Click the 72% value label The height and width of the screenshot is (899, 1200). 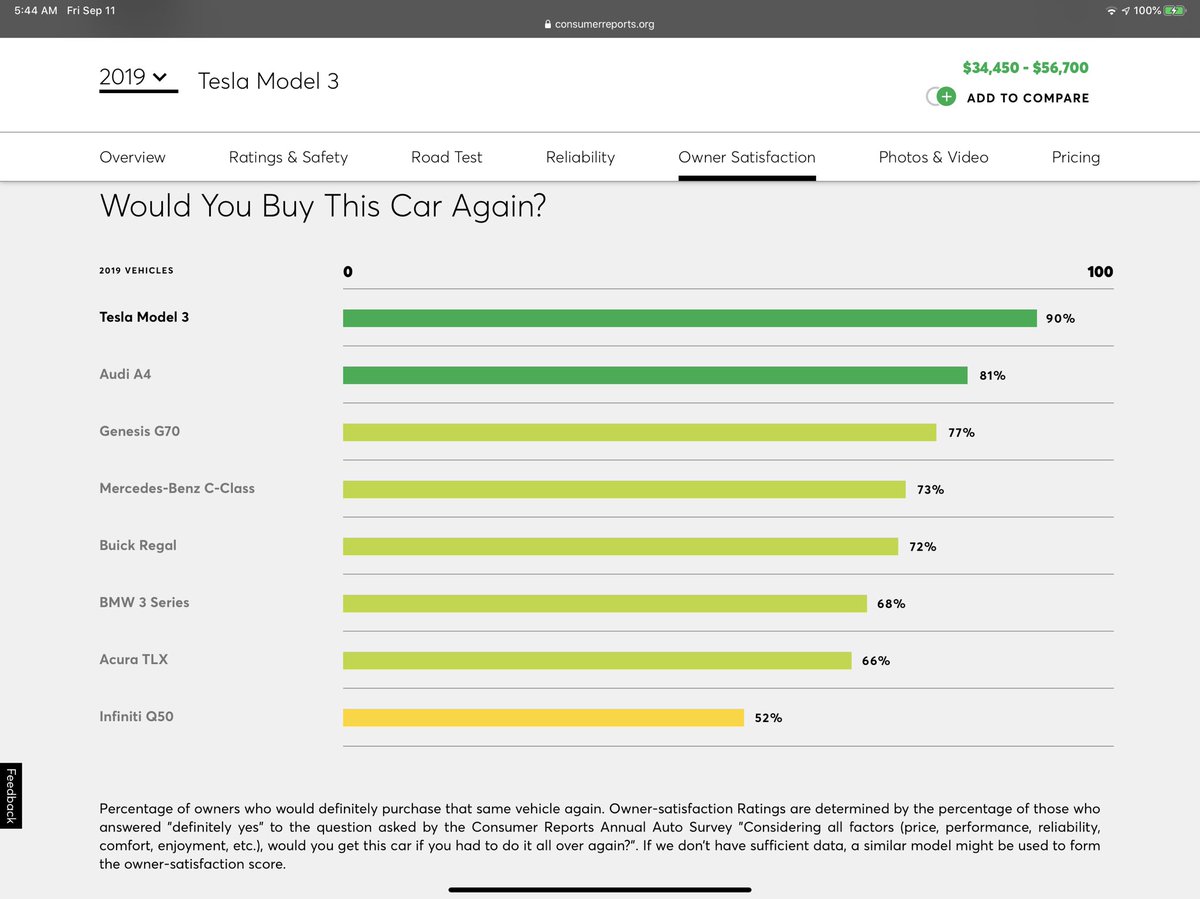[923, 546]
